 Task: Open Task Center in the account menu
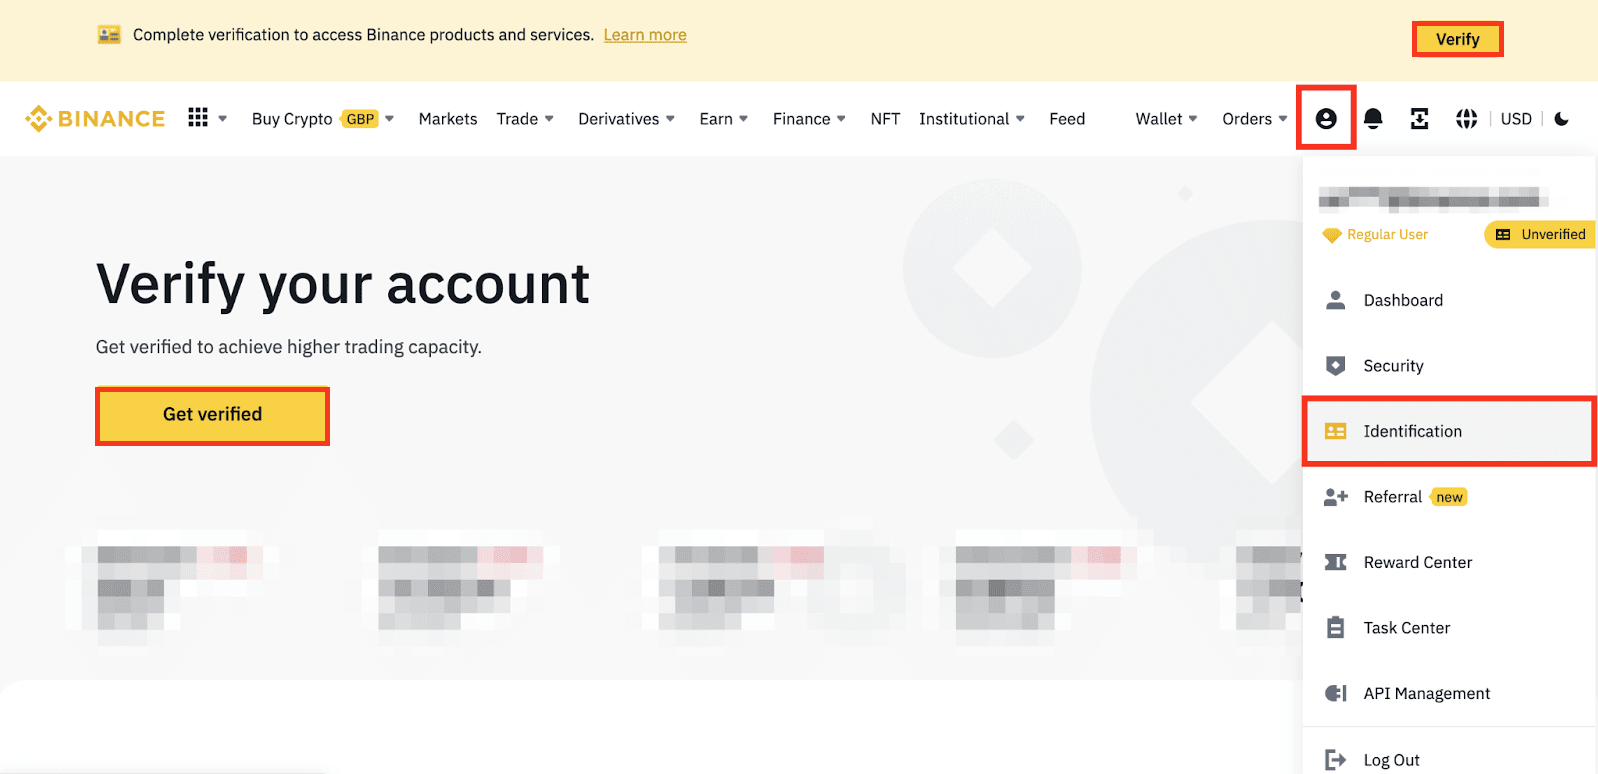pos(1449,628)
